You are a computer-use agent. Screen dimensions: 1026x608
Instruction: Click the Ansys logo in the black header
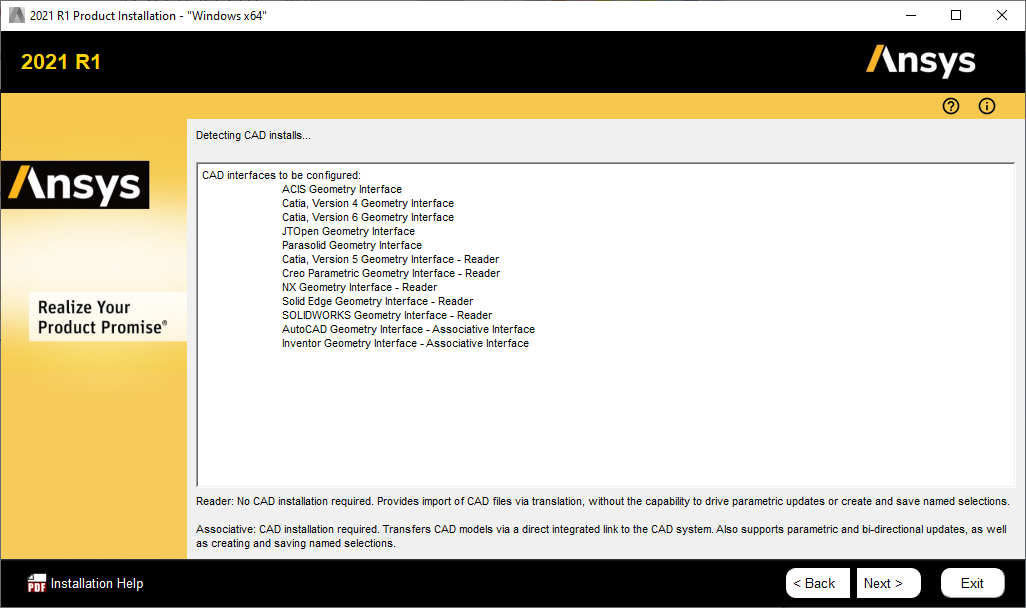click(x=920, y=62)
